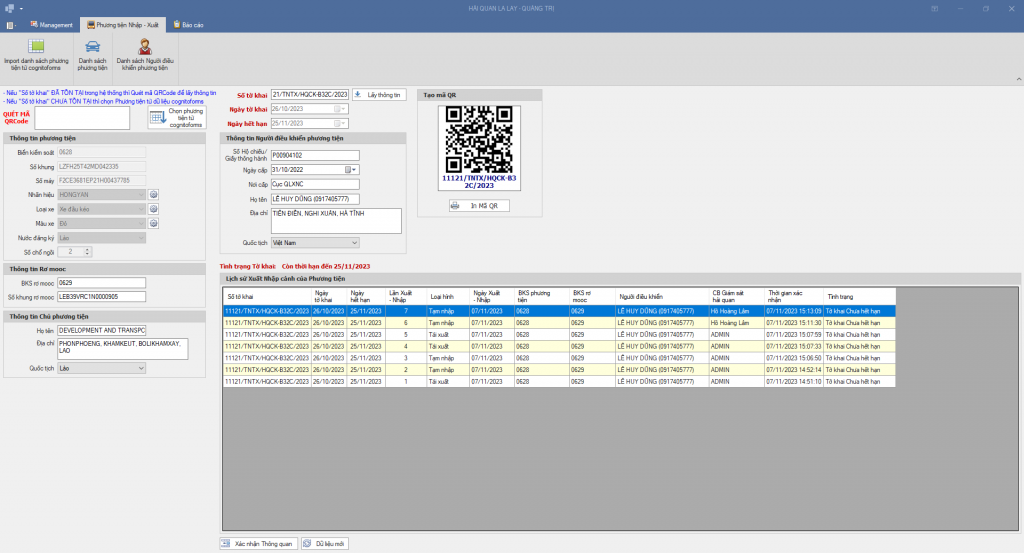Select the Phương tiện Nhập - Xuất tab
This screenshot has height=553, width=1024.
tap(123, 25)
